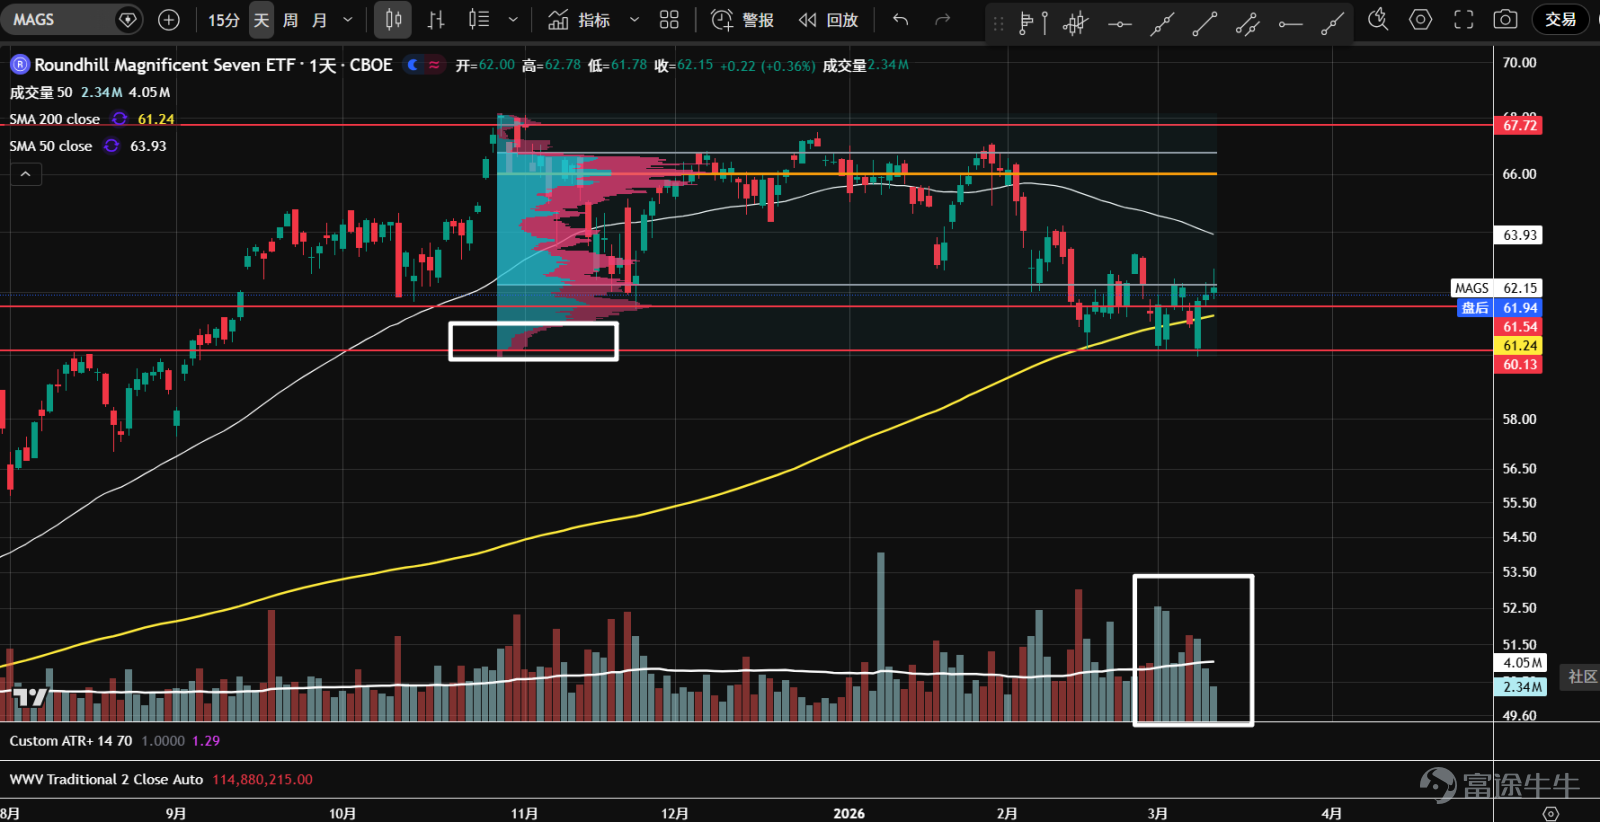1600x822 pixels.
Task: Add a symbol to compare with the plus icon
Action: tap(169, 19)
